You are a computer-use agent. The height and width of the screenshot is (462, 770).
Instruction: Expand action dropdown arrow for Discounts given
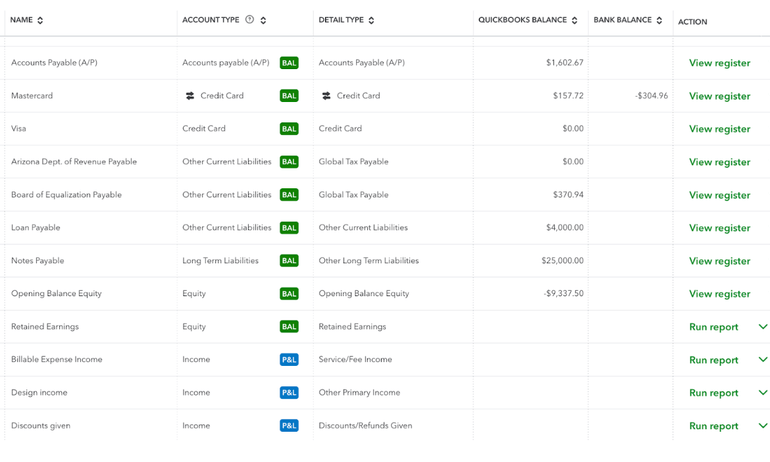pyautogui.click(x=763, y=426)
